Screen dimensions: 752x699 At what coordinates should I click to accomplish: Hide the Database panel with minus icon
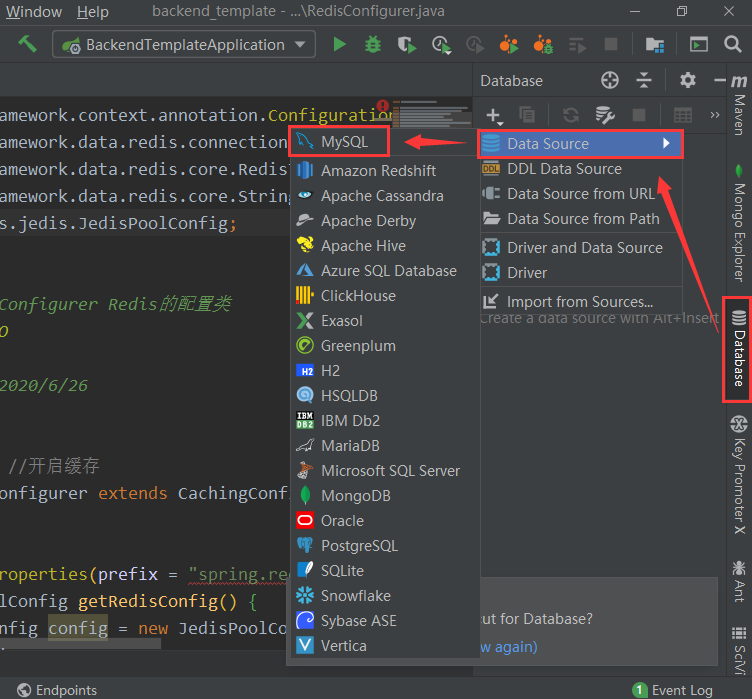tap(719, 80)
